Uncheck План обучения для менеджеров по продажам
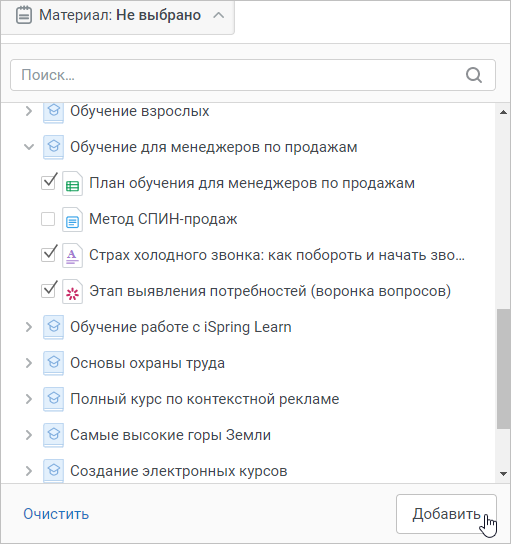The image size is (511, 544). click(x=48, y=182)
